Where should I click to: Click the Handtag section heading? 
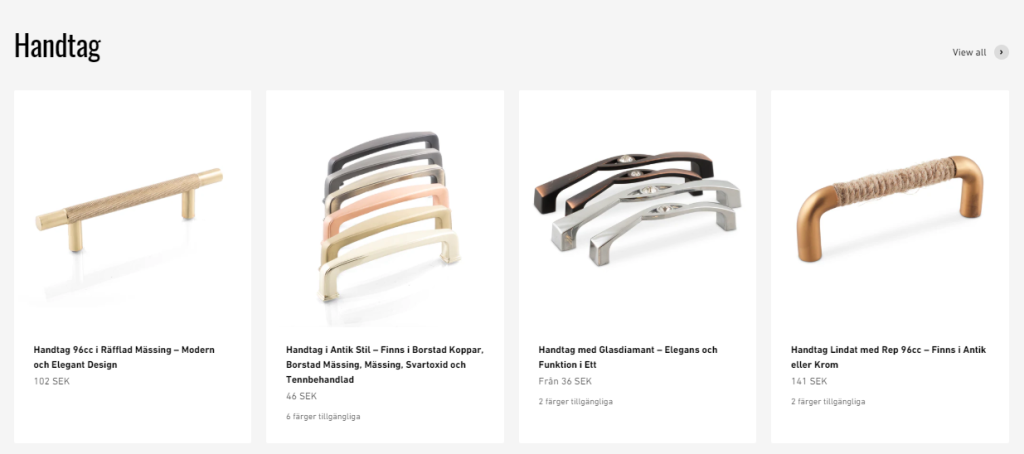pos(57,46)
